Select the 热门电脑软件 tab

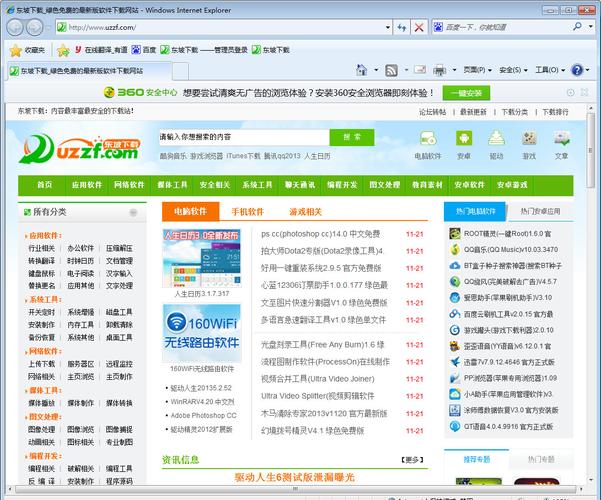[x=475, y=211]
